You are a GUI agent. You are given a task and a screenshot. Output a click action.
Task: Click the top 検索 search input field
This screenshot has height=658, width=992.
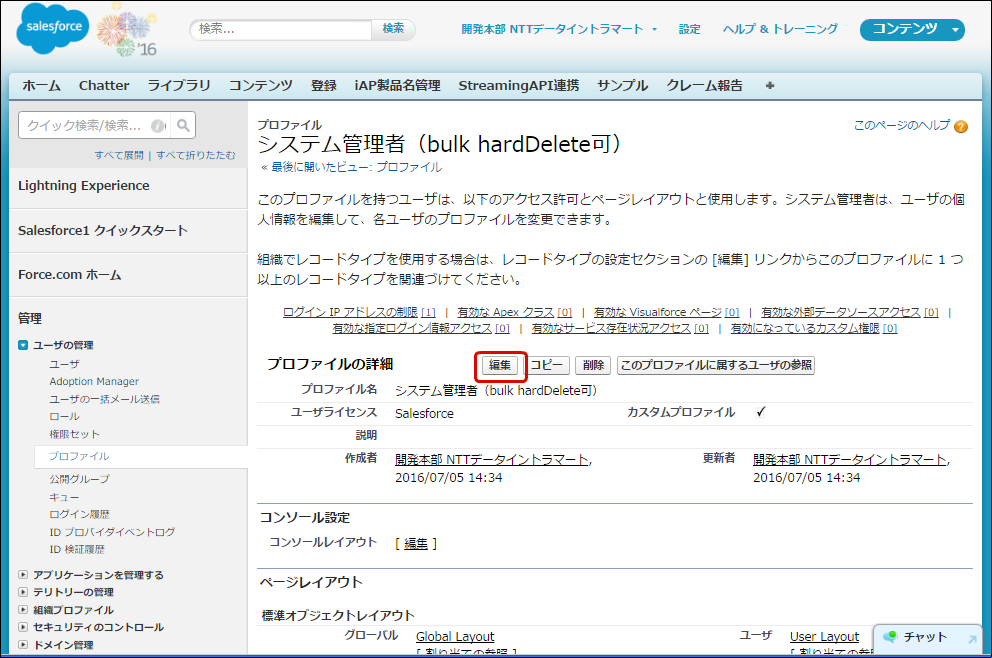pyautogui.click(x=279, y=29)
